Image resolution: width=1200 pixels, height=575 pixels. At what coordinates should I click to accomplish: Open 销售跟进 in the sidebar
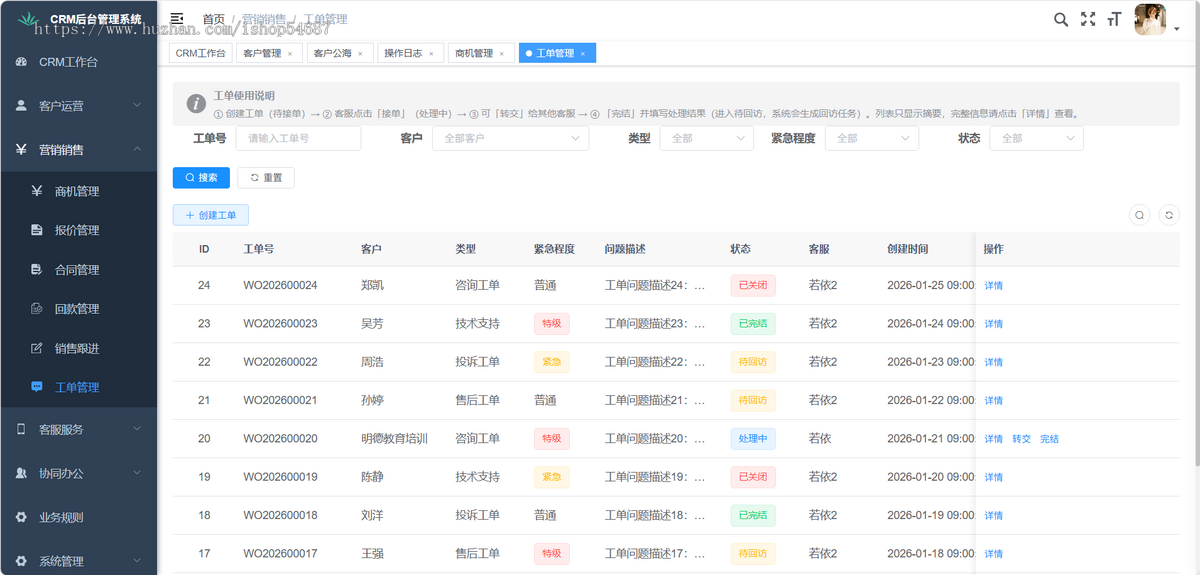pyautogui.click(x=78, y=348)
